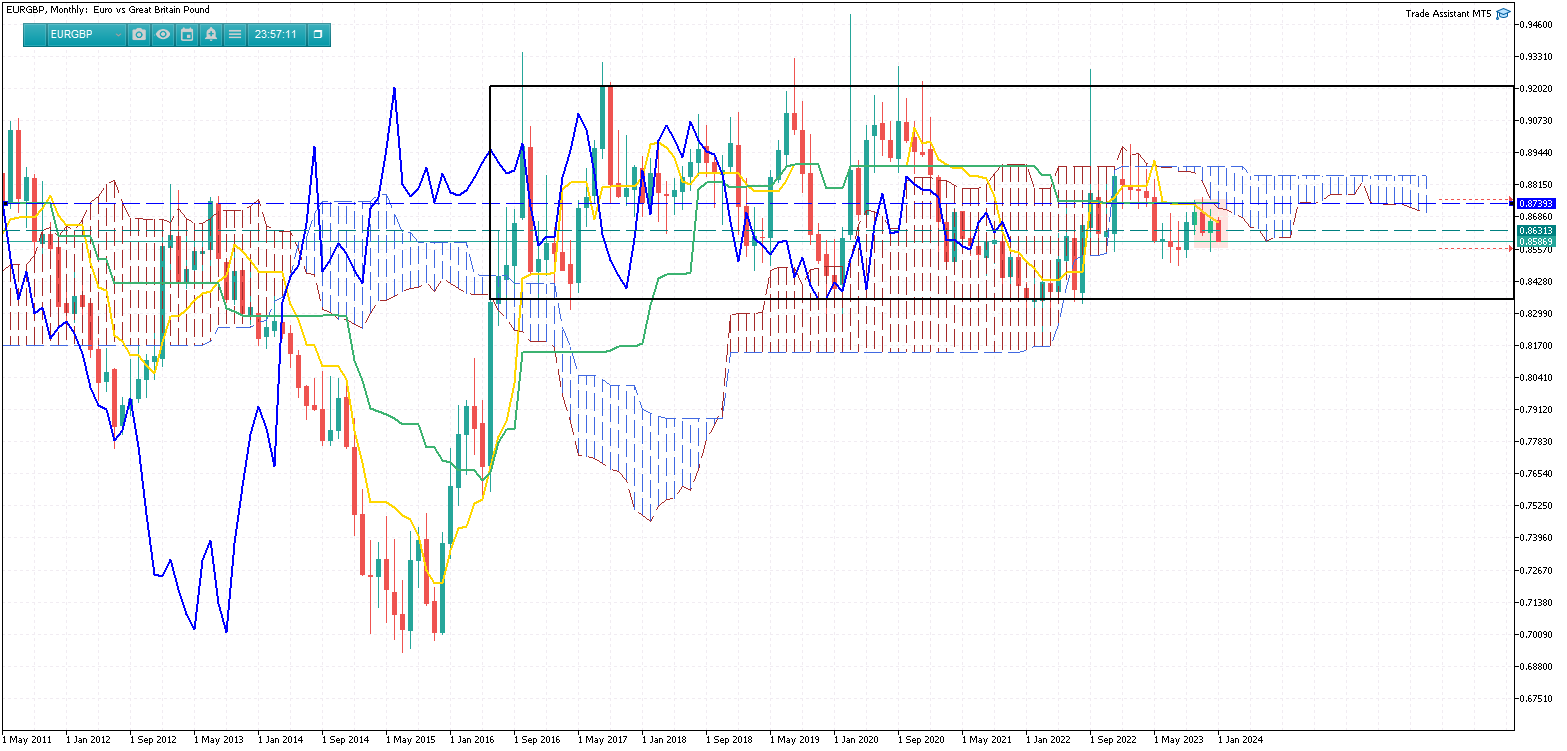
Task: Click the '1 Sep 2020' date label
Action: pos(921,741)
